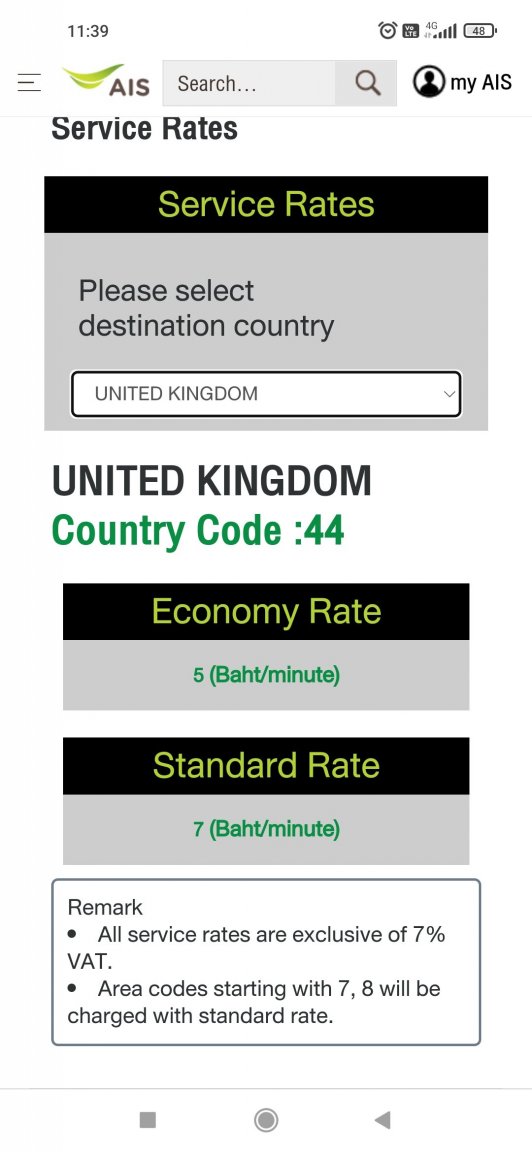
Task: Tap the Android home circle button
Action: click(x=266, y=1120)
